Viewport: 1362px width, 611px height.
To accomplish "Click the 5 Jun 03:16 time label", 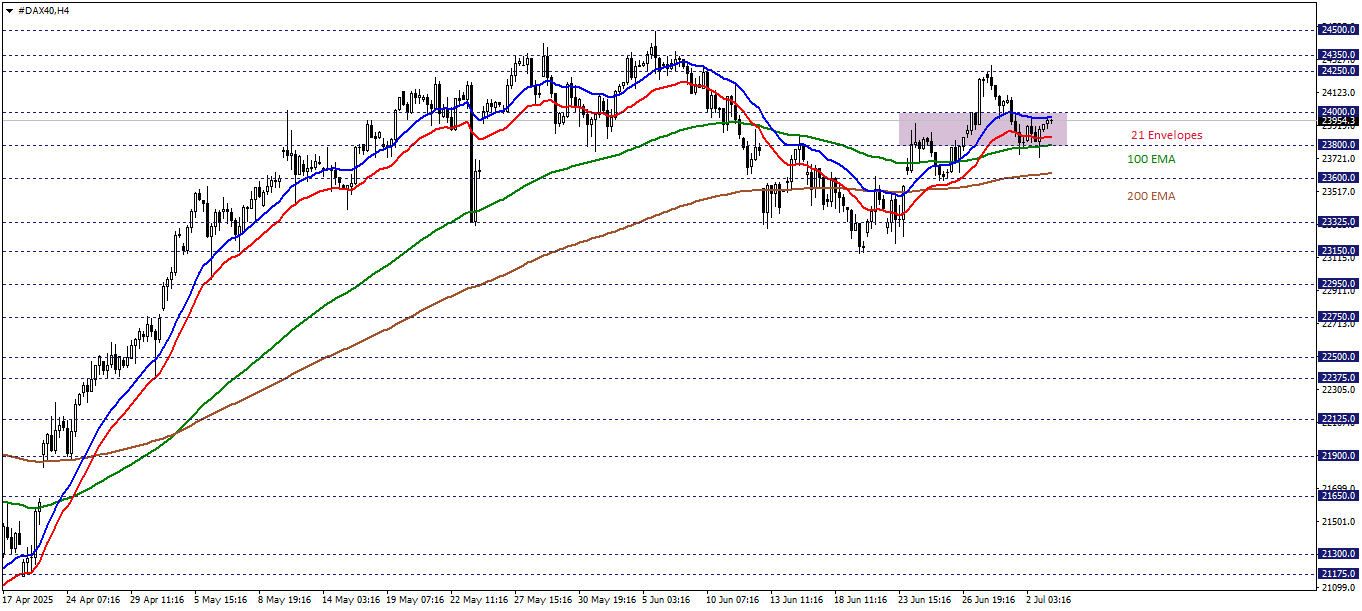I will coord(666,600).
